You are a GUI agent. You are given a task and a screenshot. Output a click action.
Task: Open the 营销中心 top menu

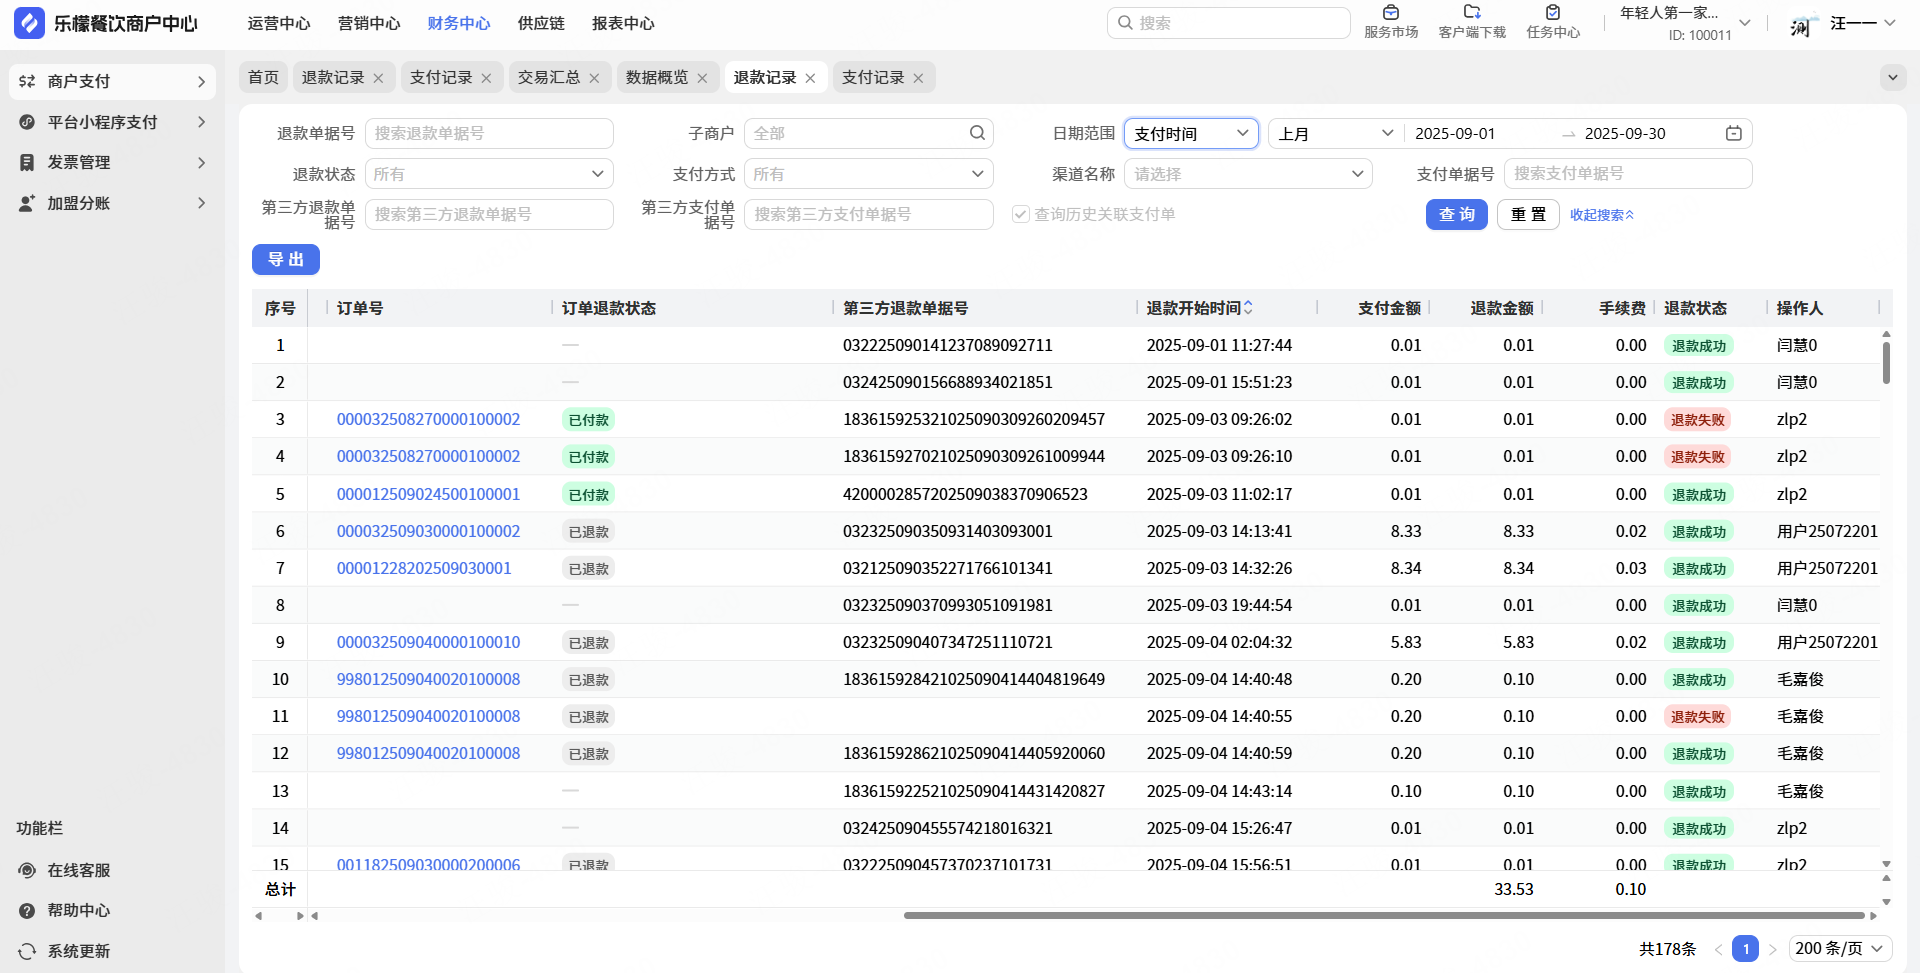(369, 23)
